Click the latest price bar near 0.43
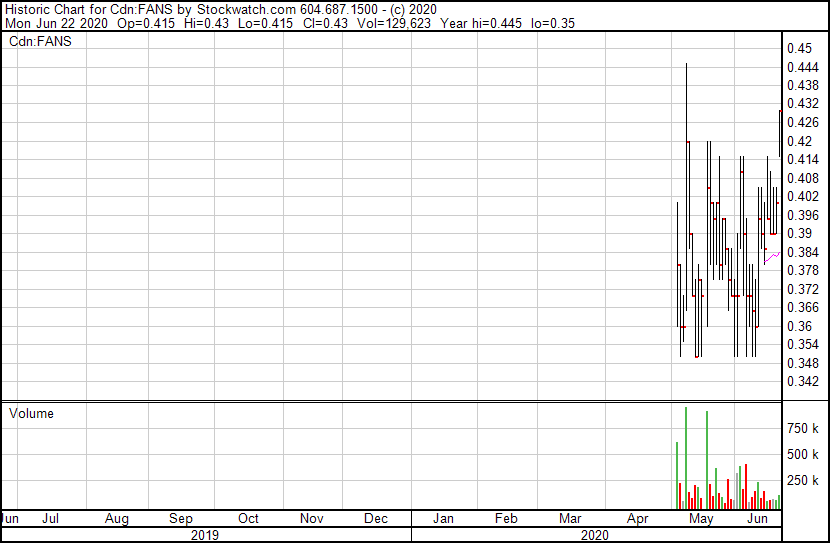 tap(780, 133)
